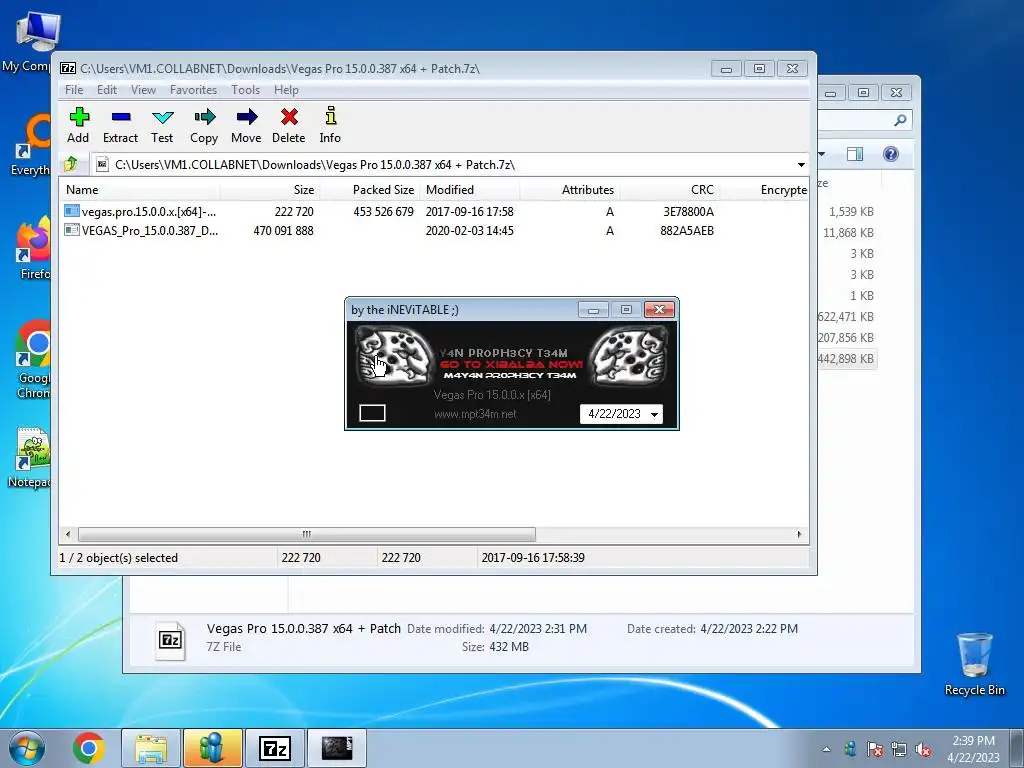Run the Test archive tool
Viewport: 1024px width, 768px height.
[162, 125]
